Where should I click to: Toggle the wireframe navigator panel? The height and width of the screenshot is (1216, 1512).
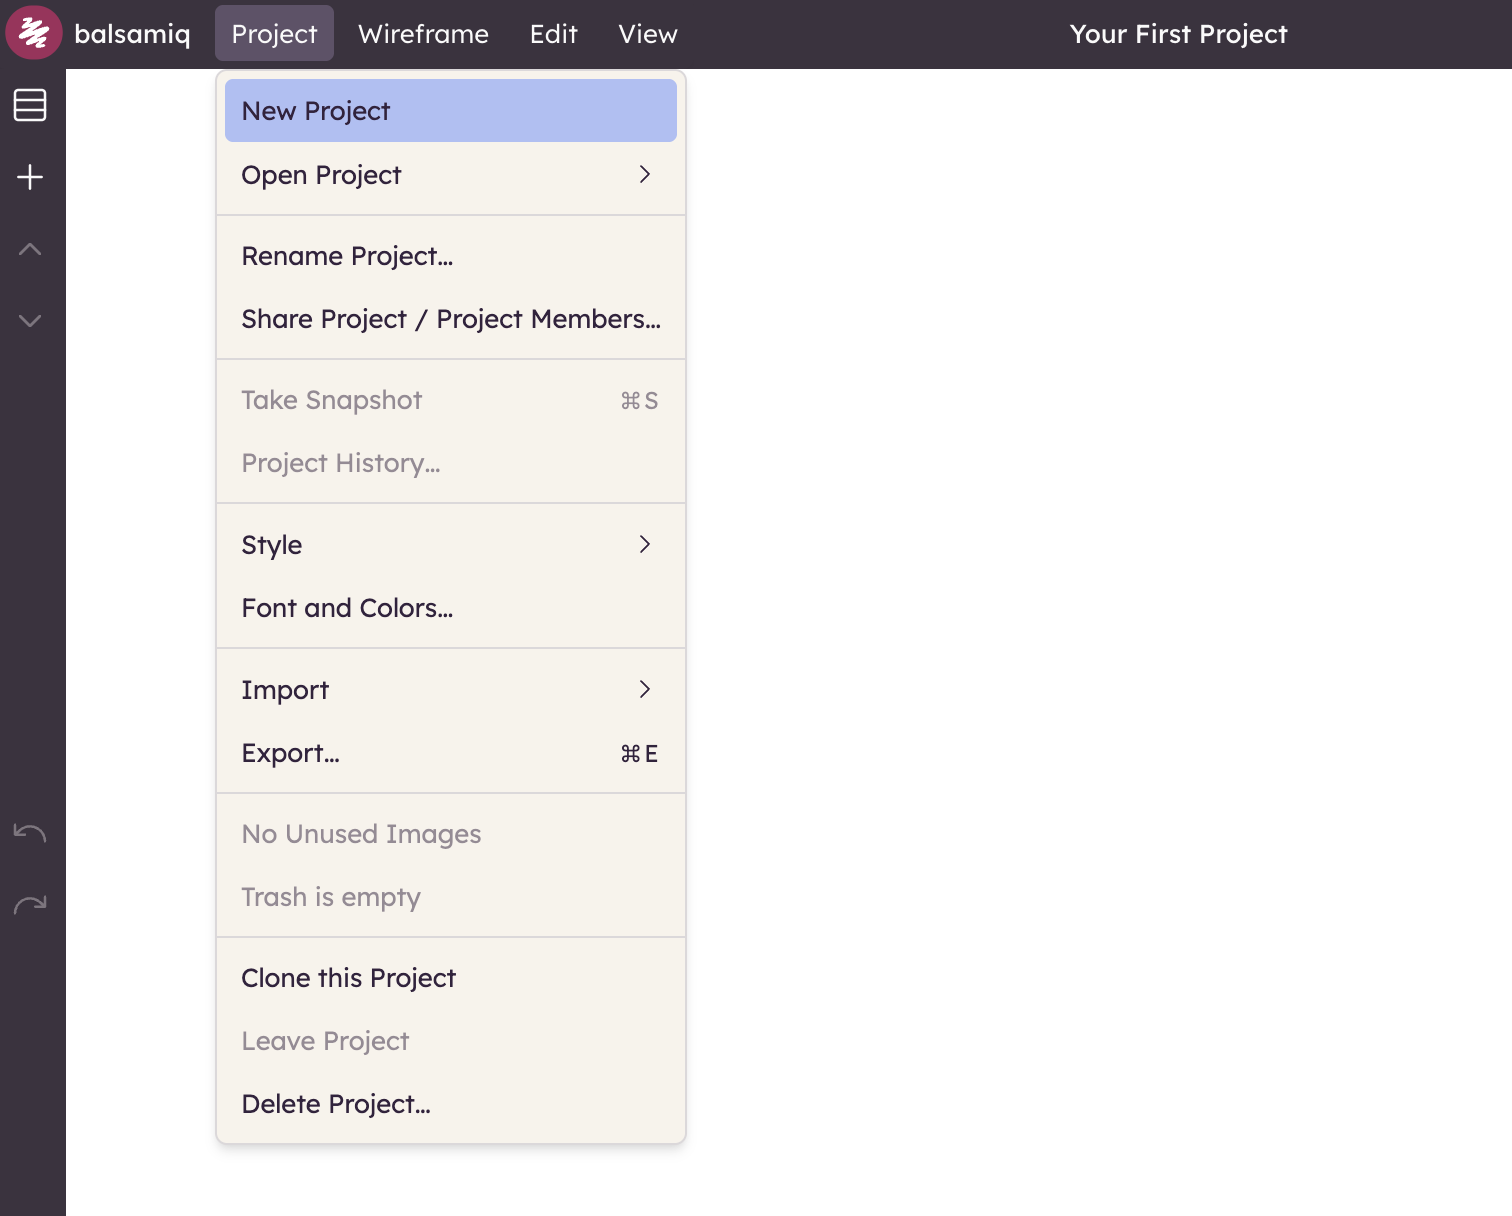pos(30,105)
